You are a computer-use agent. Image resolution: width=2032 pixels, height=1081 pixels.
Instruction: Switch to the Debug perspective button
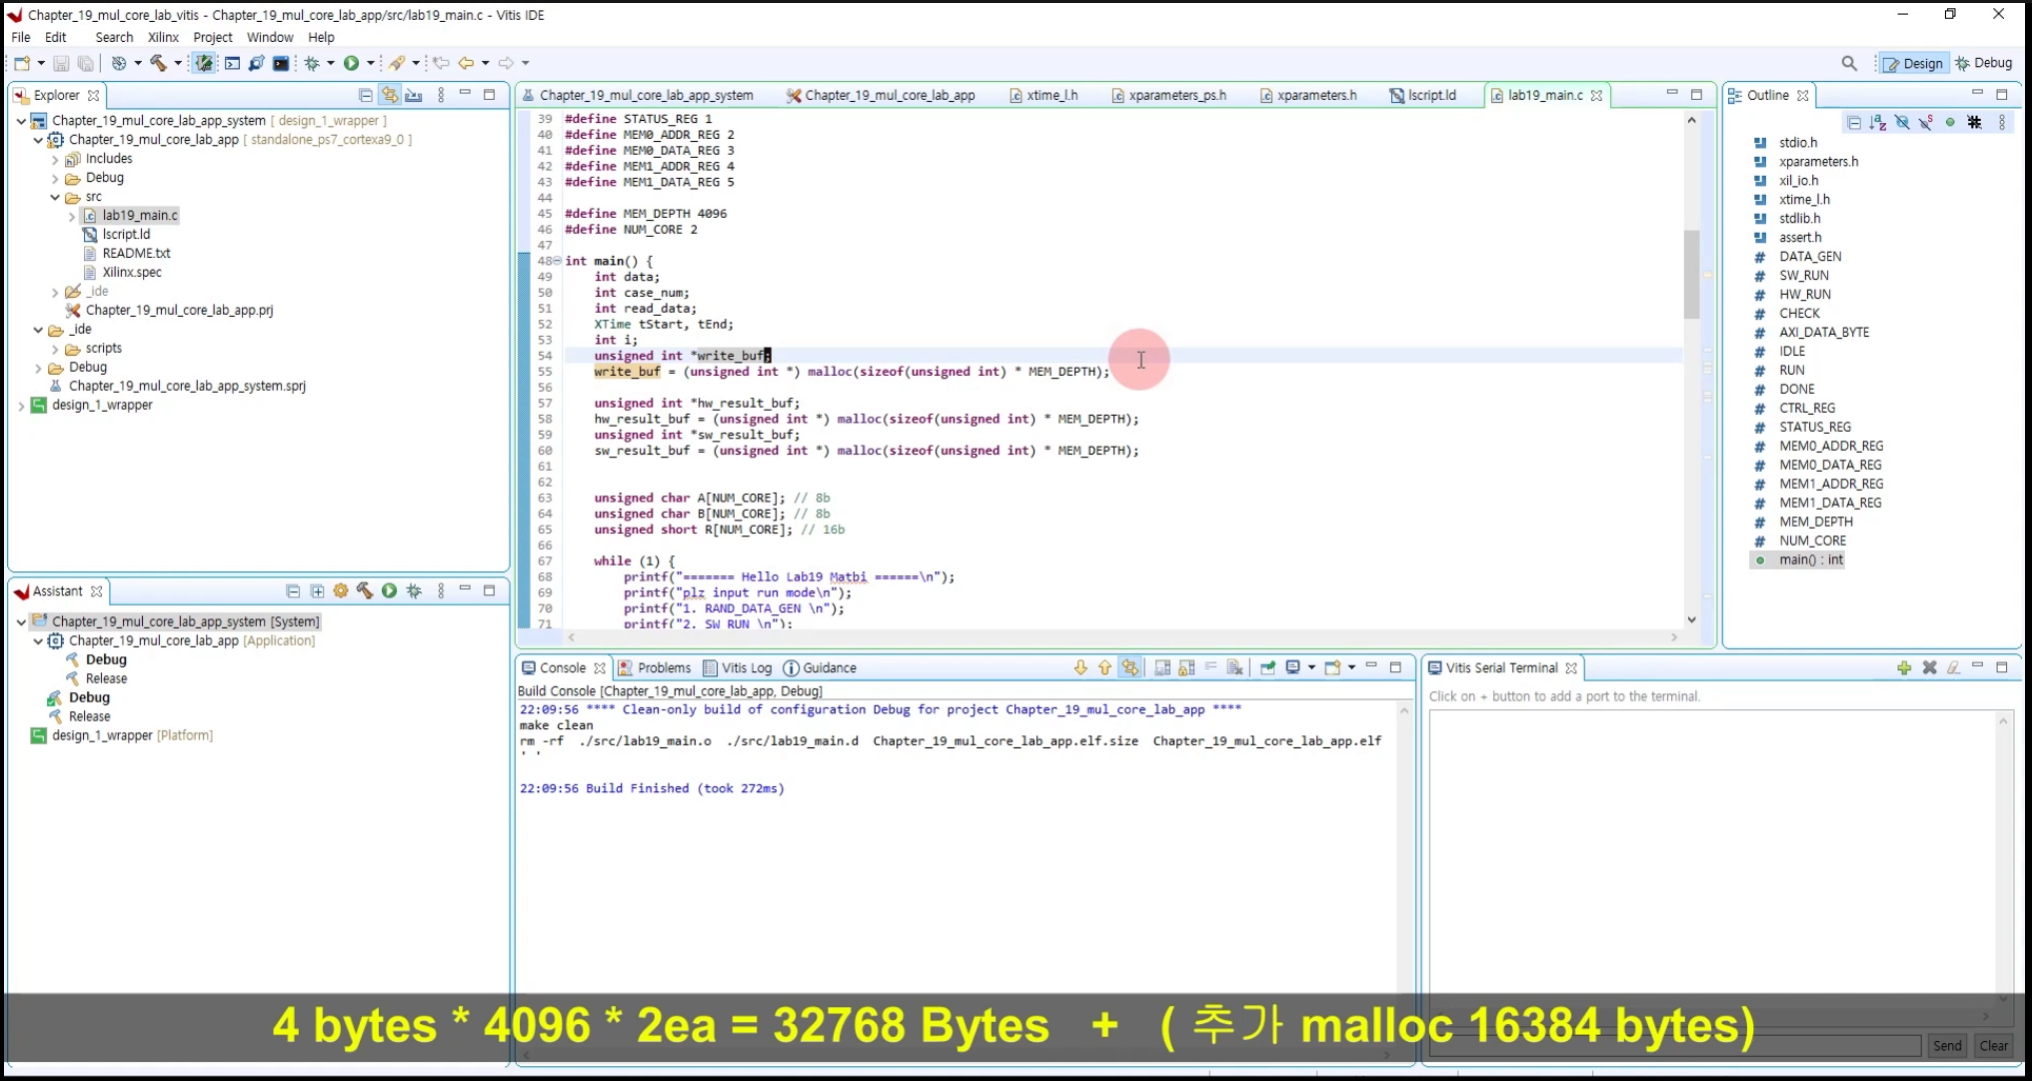[1984, 63]
